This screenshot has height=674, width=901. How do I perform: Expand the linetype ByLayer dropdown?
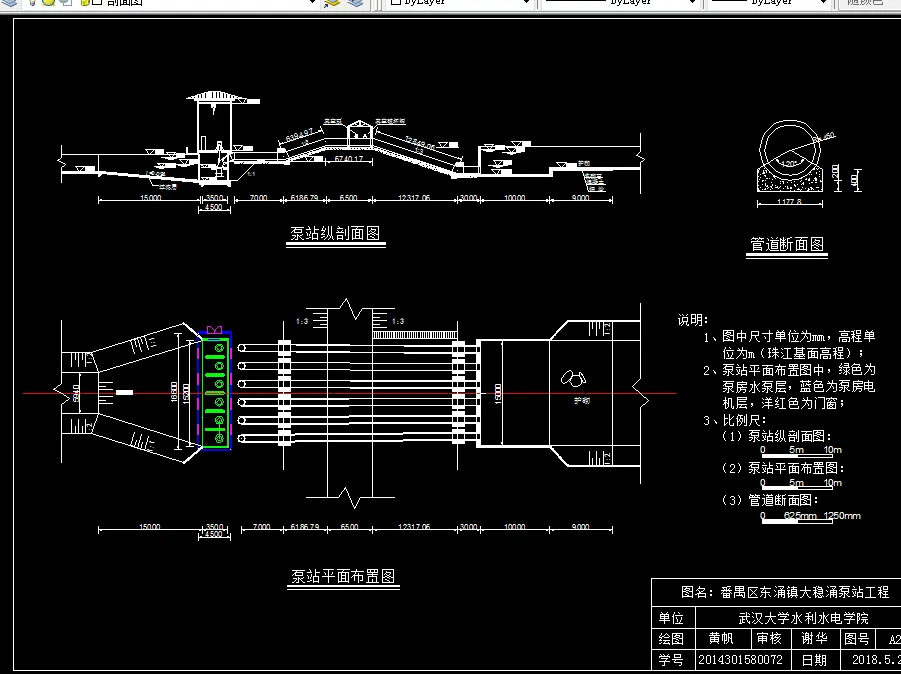click(692, 3)
